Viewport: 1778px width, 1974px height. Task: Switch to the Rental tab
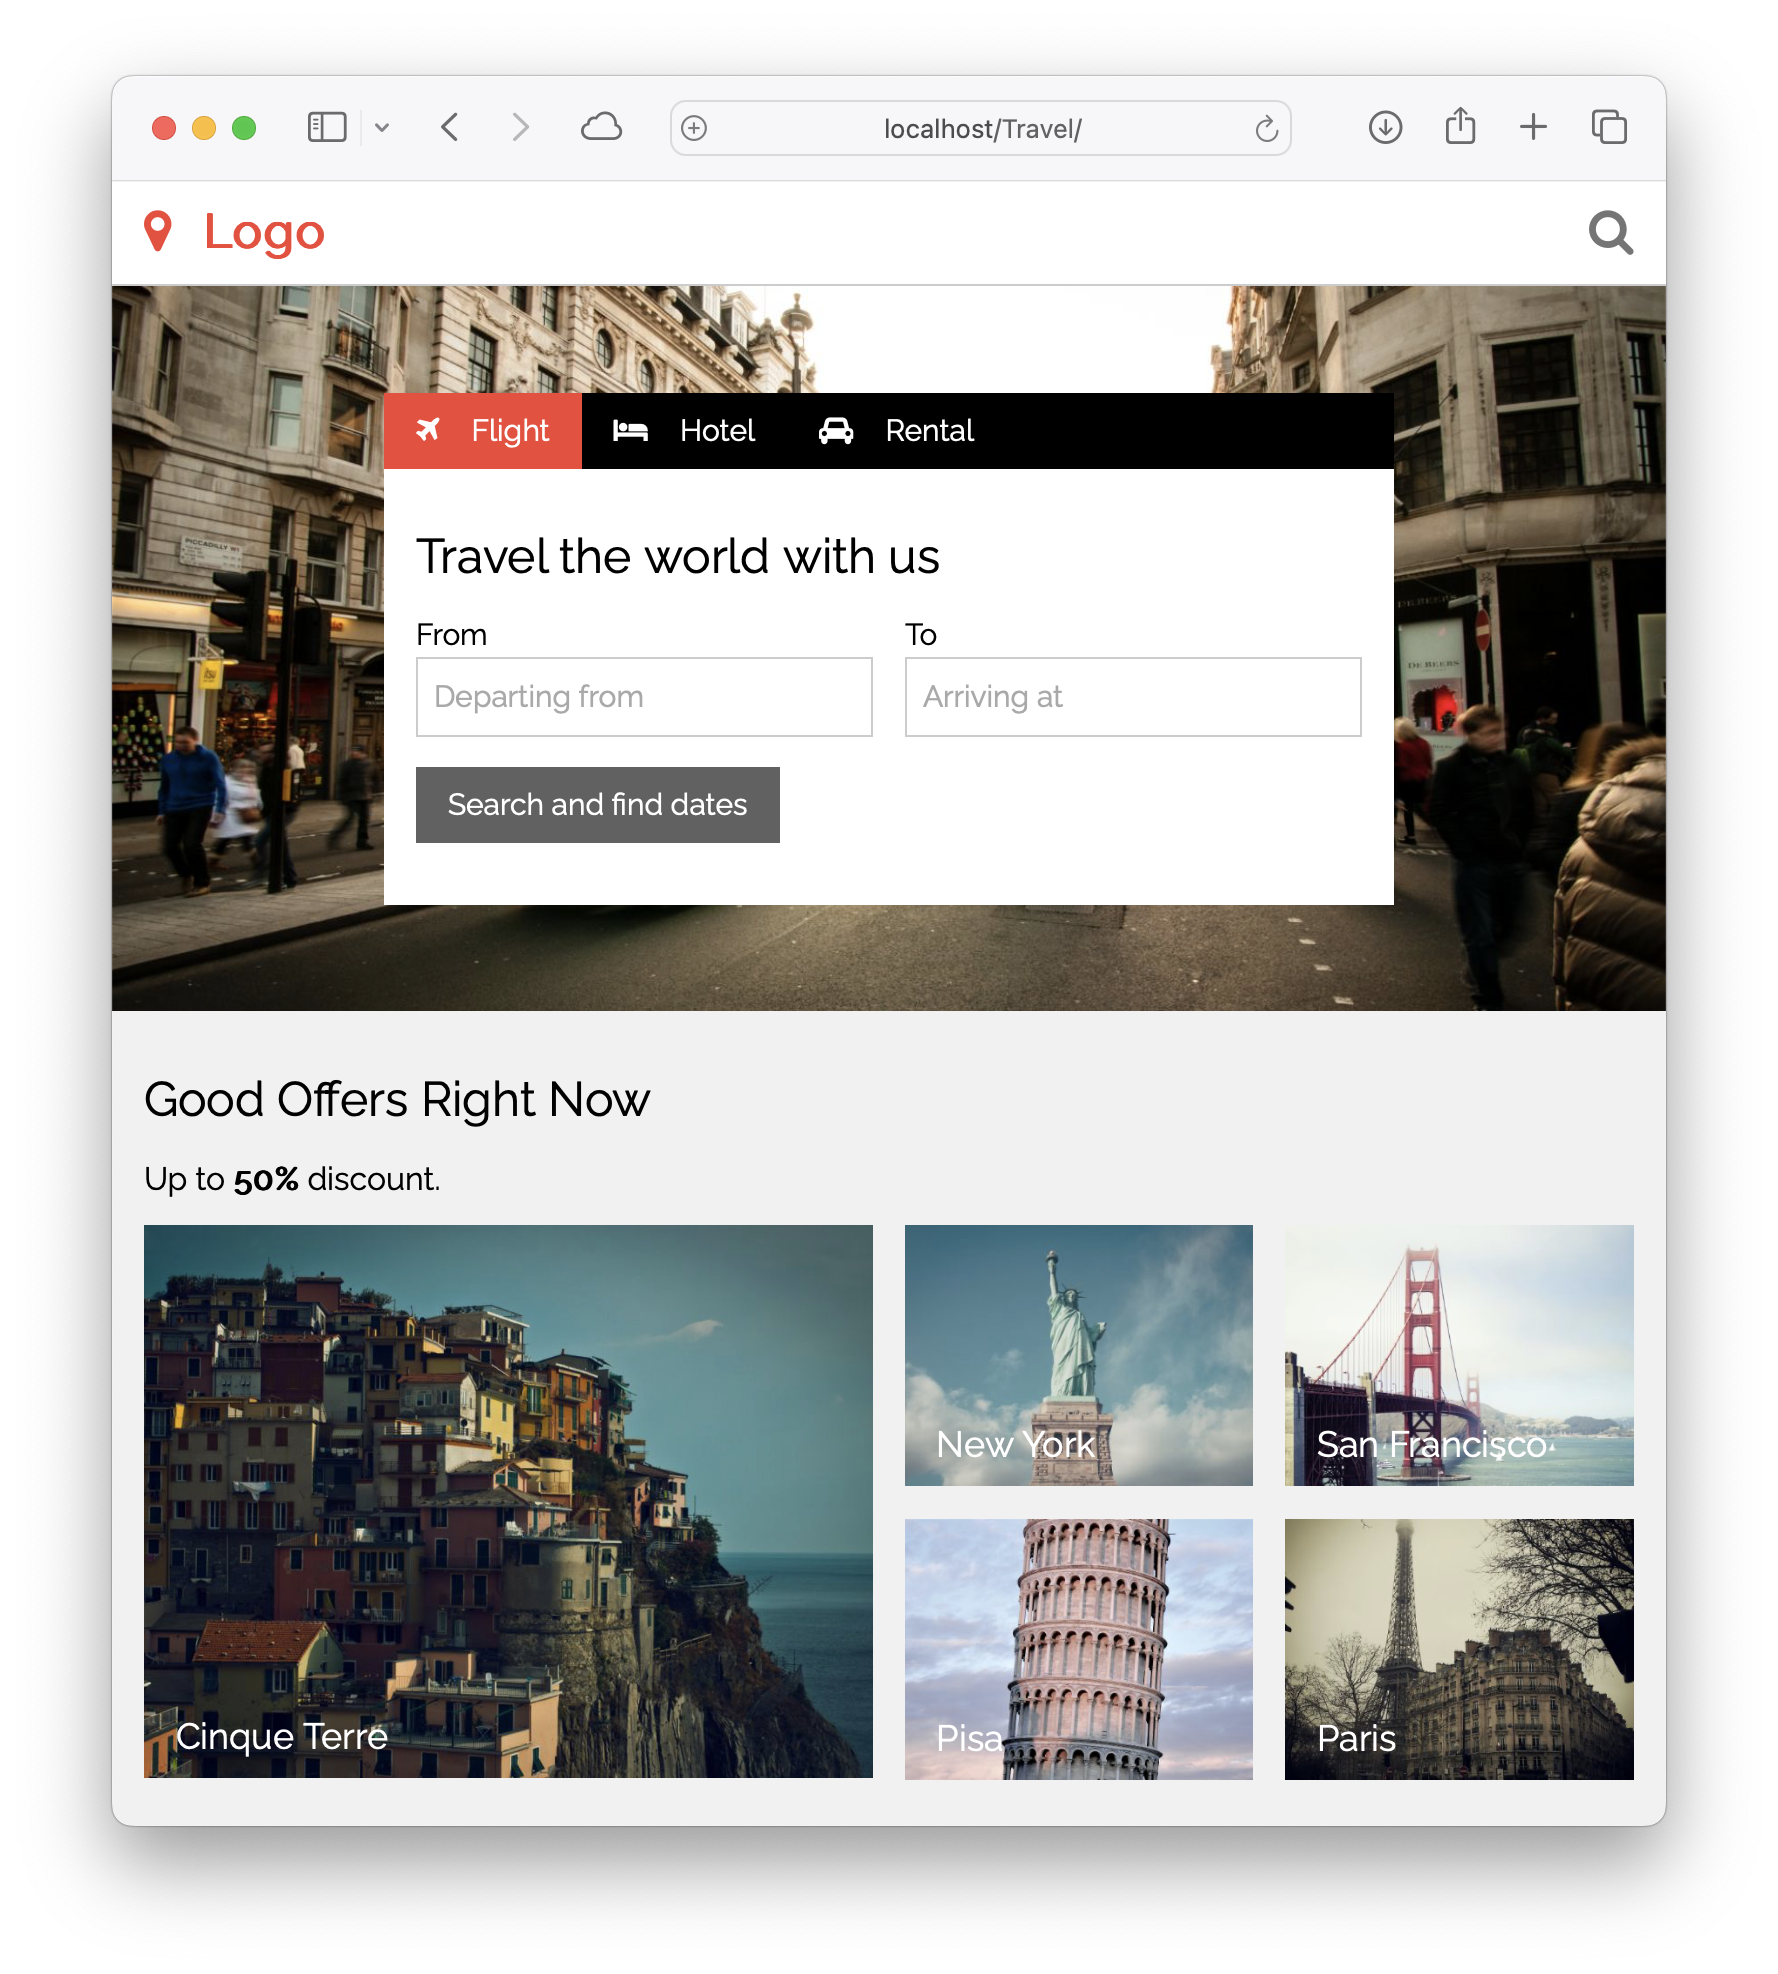point(896,431)
